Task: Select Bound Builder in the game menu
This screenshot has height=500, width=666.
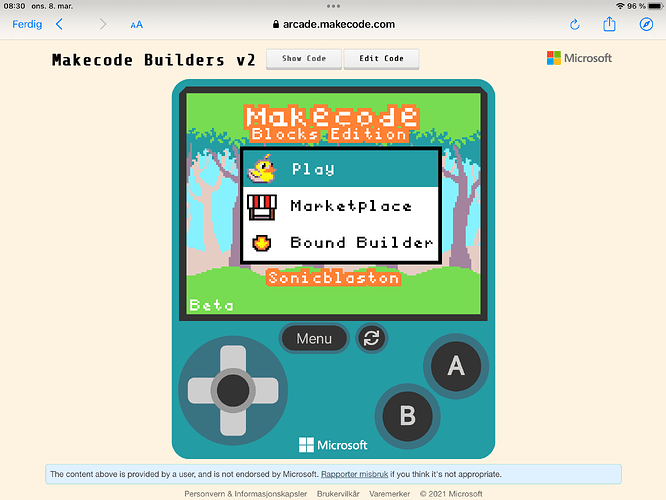Action: click(340, 243)
